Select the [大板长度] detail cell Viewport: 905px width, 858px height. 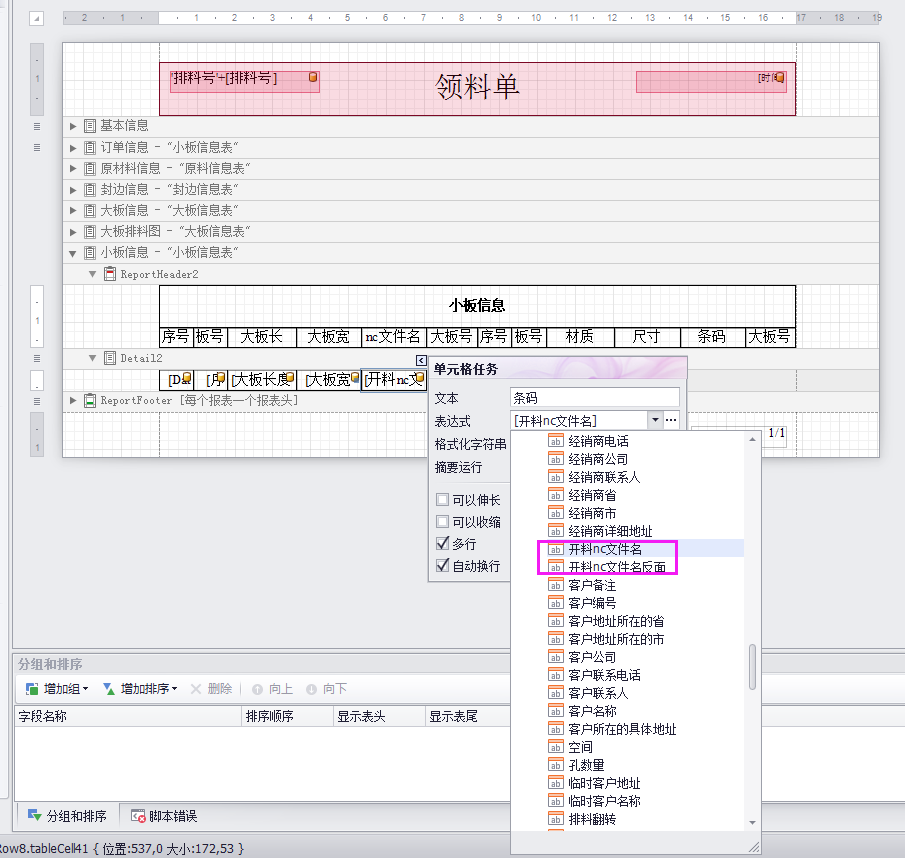[263, 379]
